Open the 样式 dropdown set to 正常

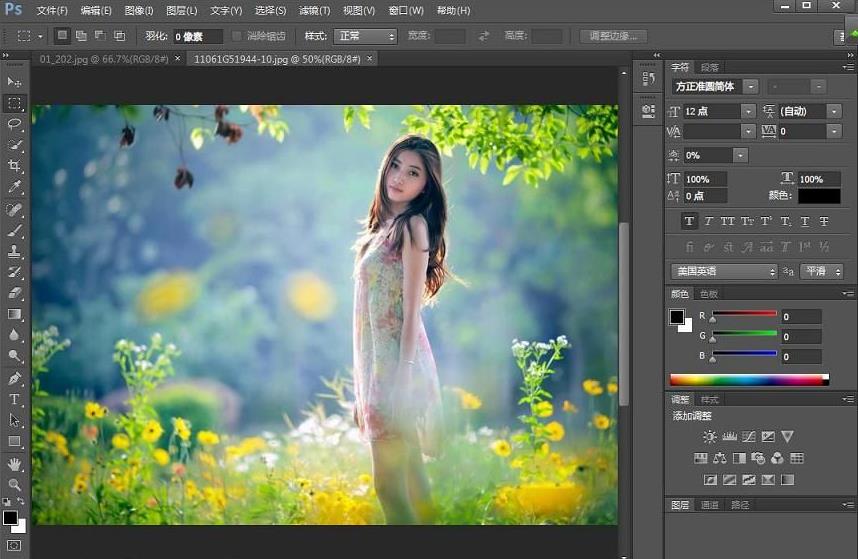pos(364,36)
